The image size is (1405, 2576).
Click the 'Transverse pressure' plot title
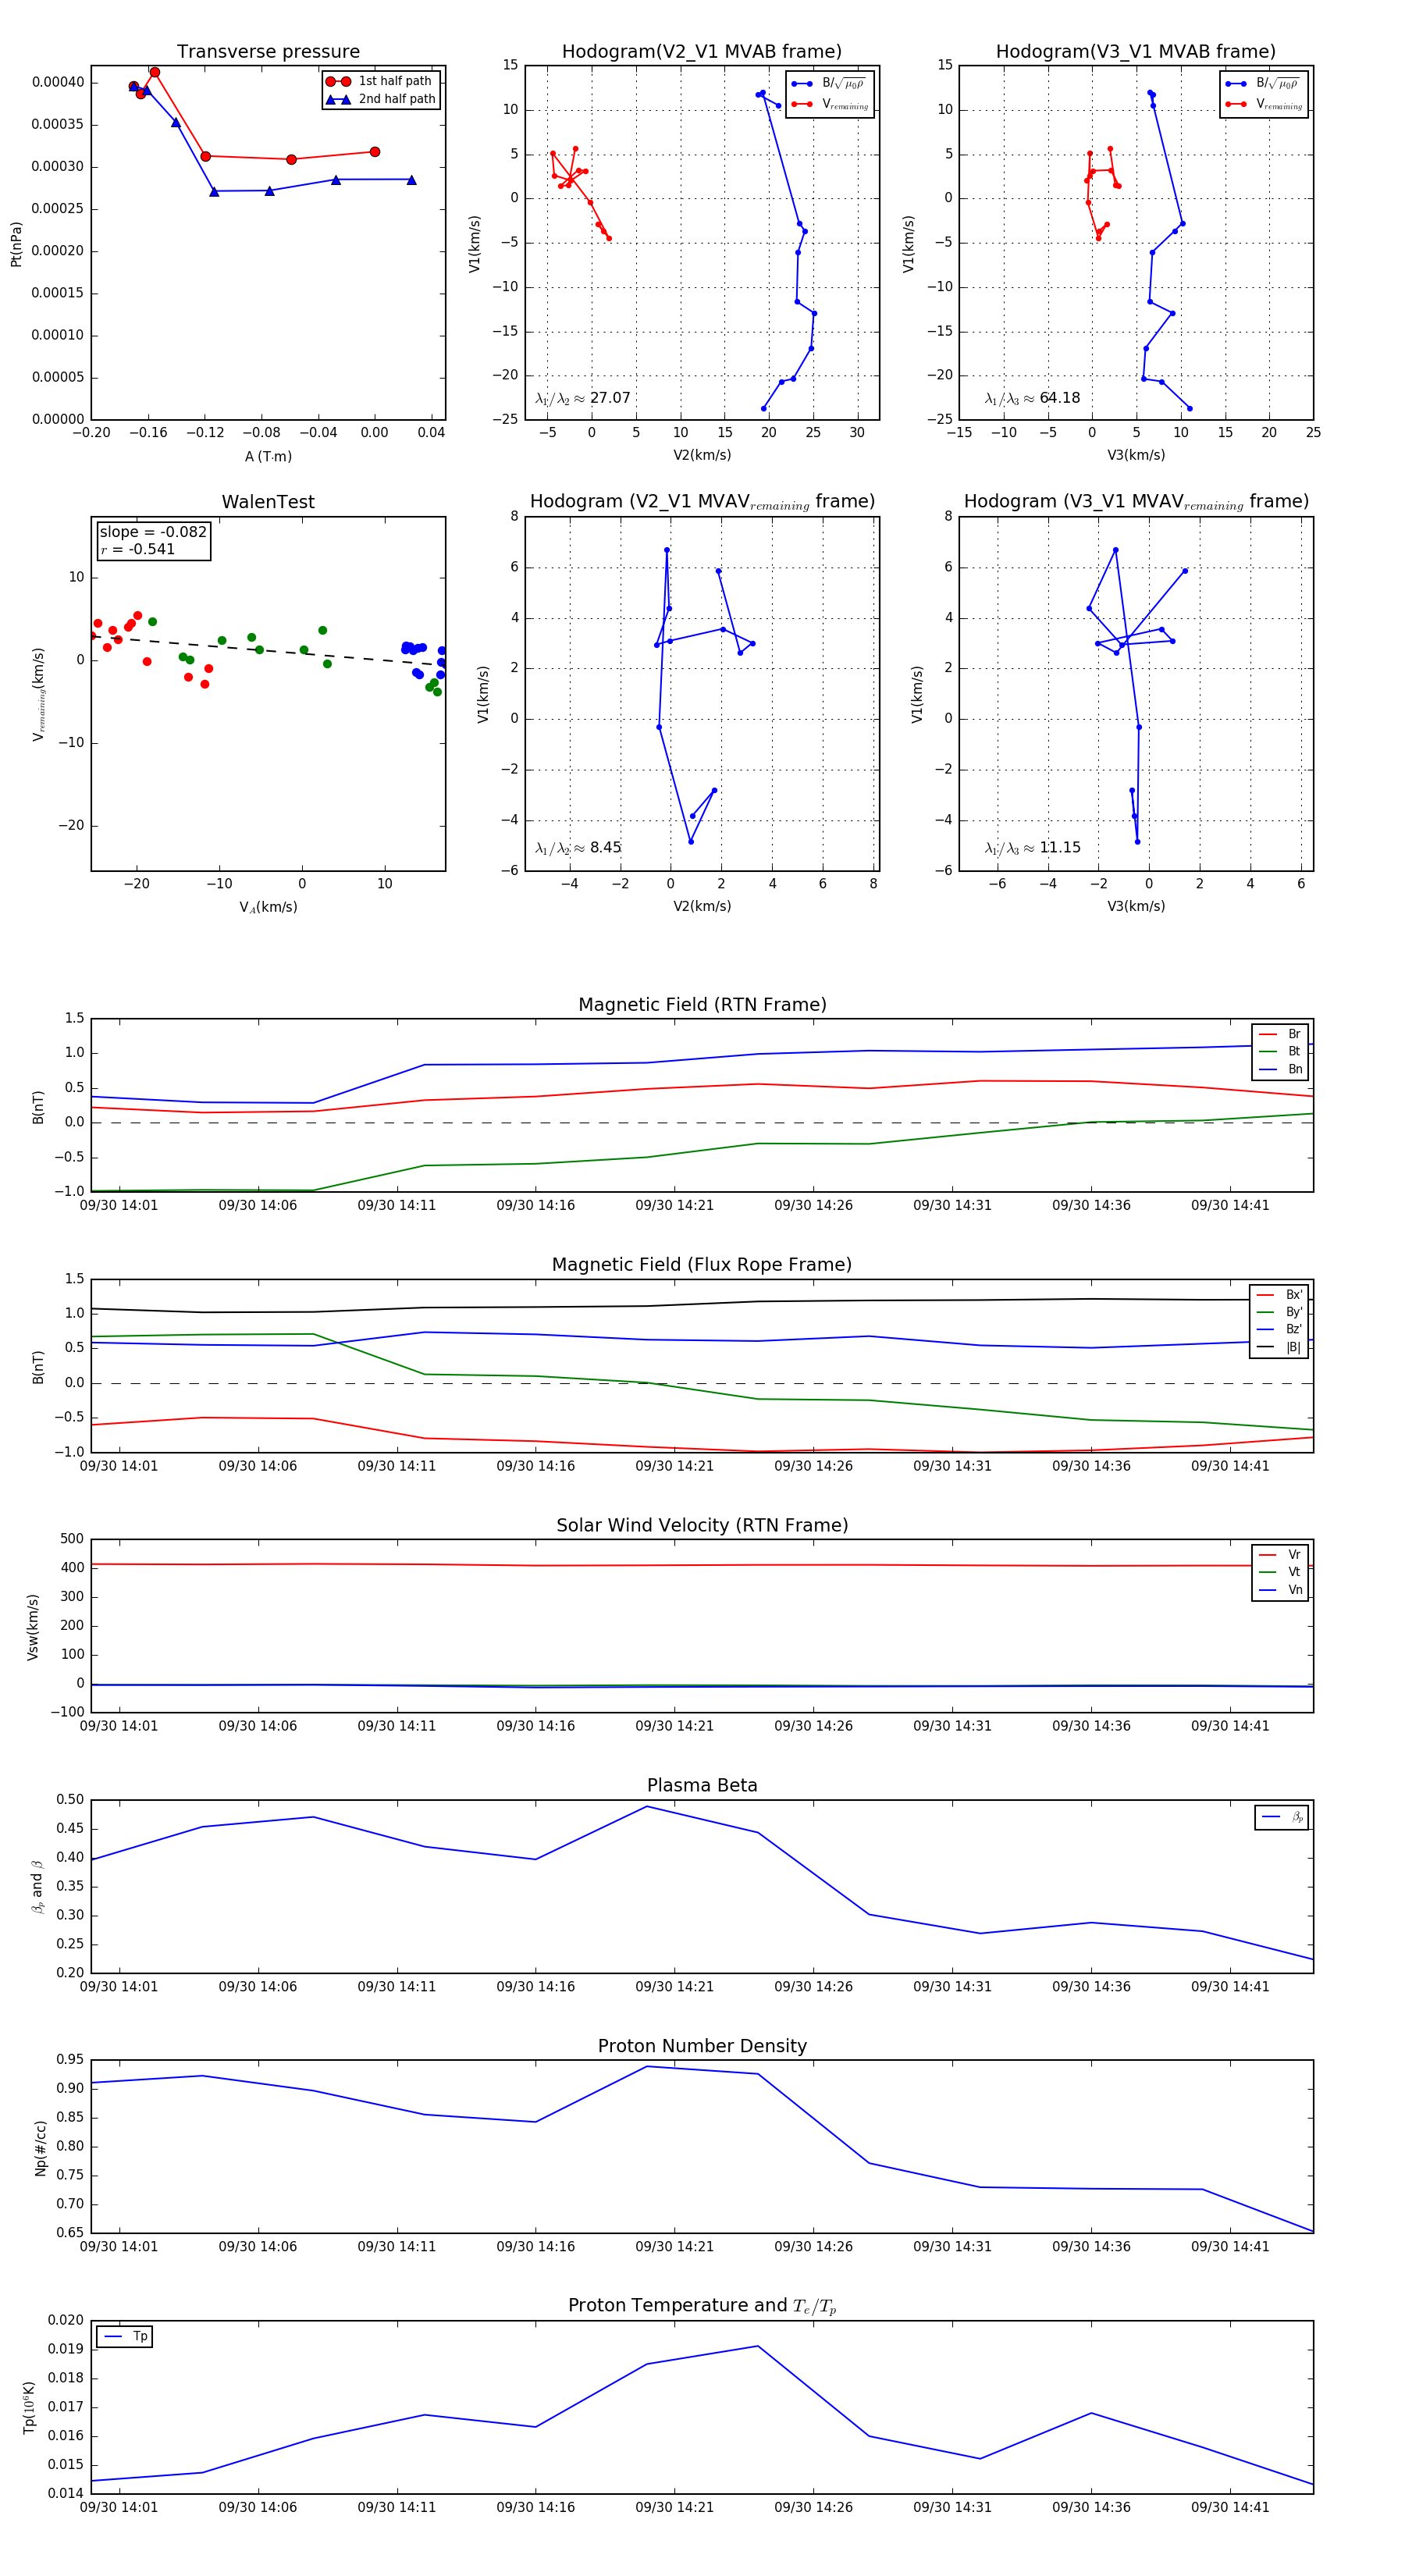coord(268,52)
